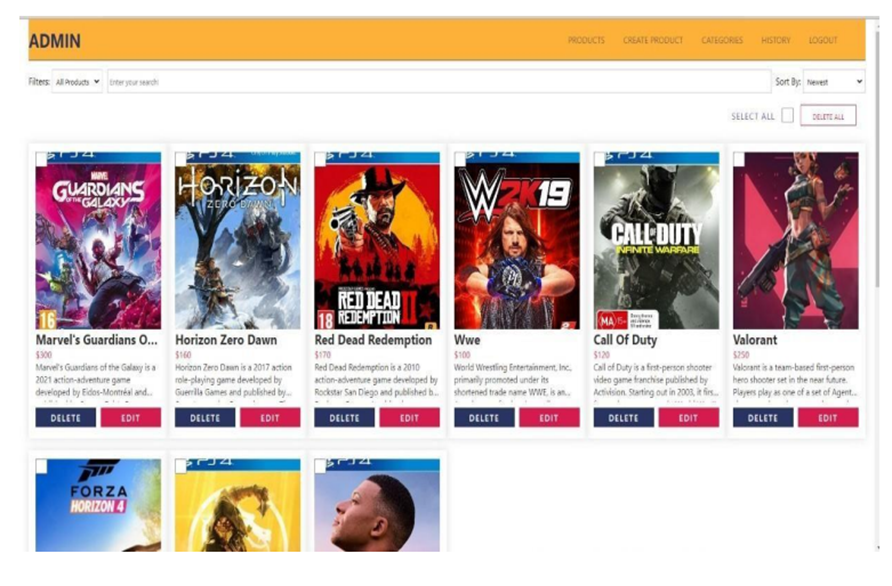892x586 pixels.
Task: Open the Horizon Zero Dawn cover image
Action: click(238, 241)
